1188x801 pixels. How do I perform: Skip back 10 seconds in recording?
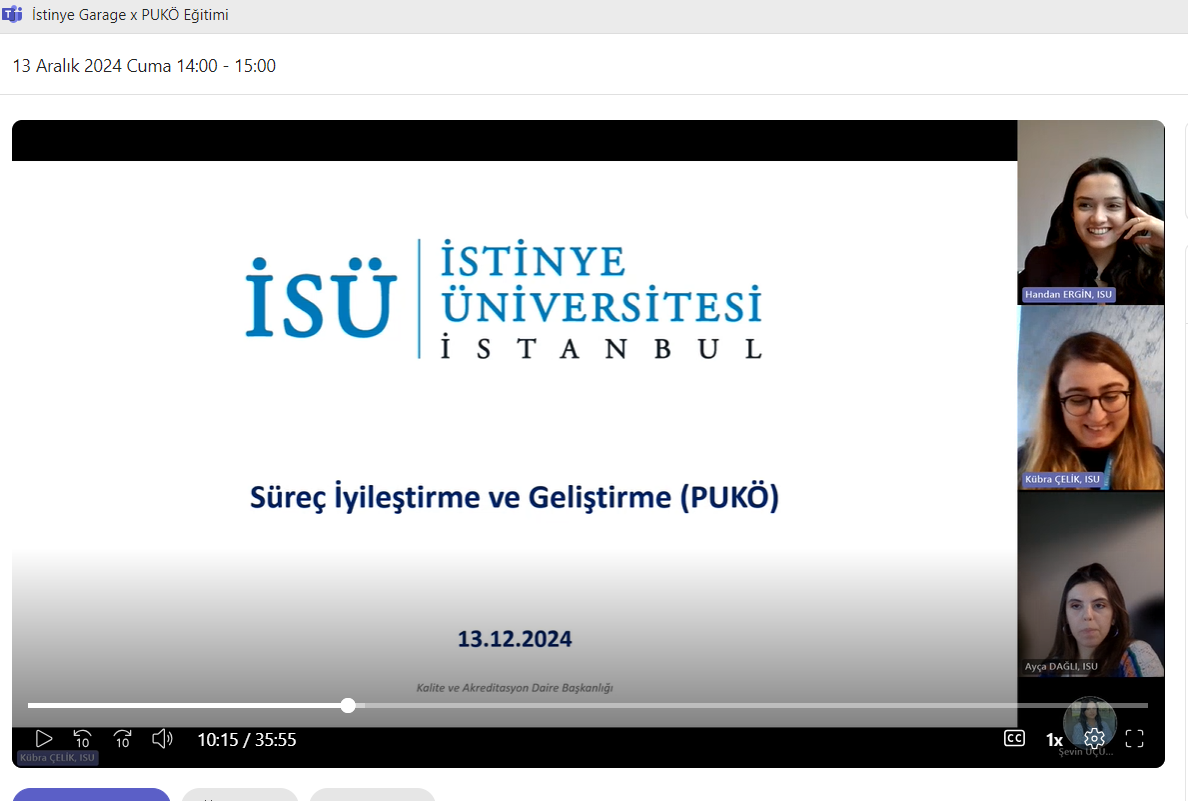pos(82,739)
